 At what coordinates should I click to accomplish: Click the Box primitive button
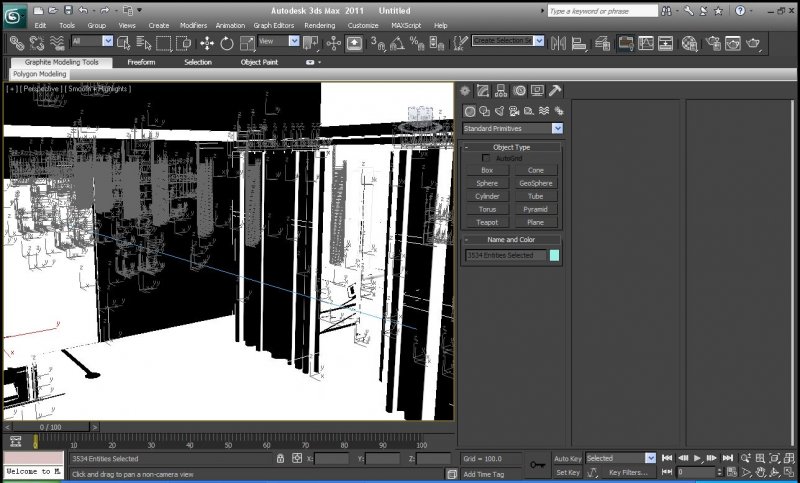[x=487, y=170]
